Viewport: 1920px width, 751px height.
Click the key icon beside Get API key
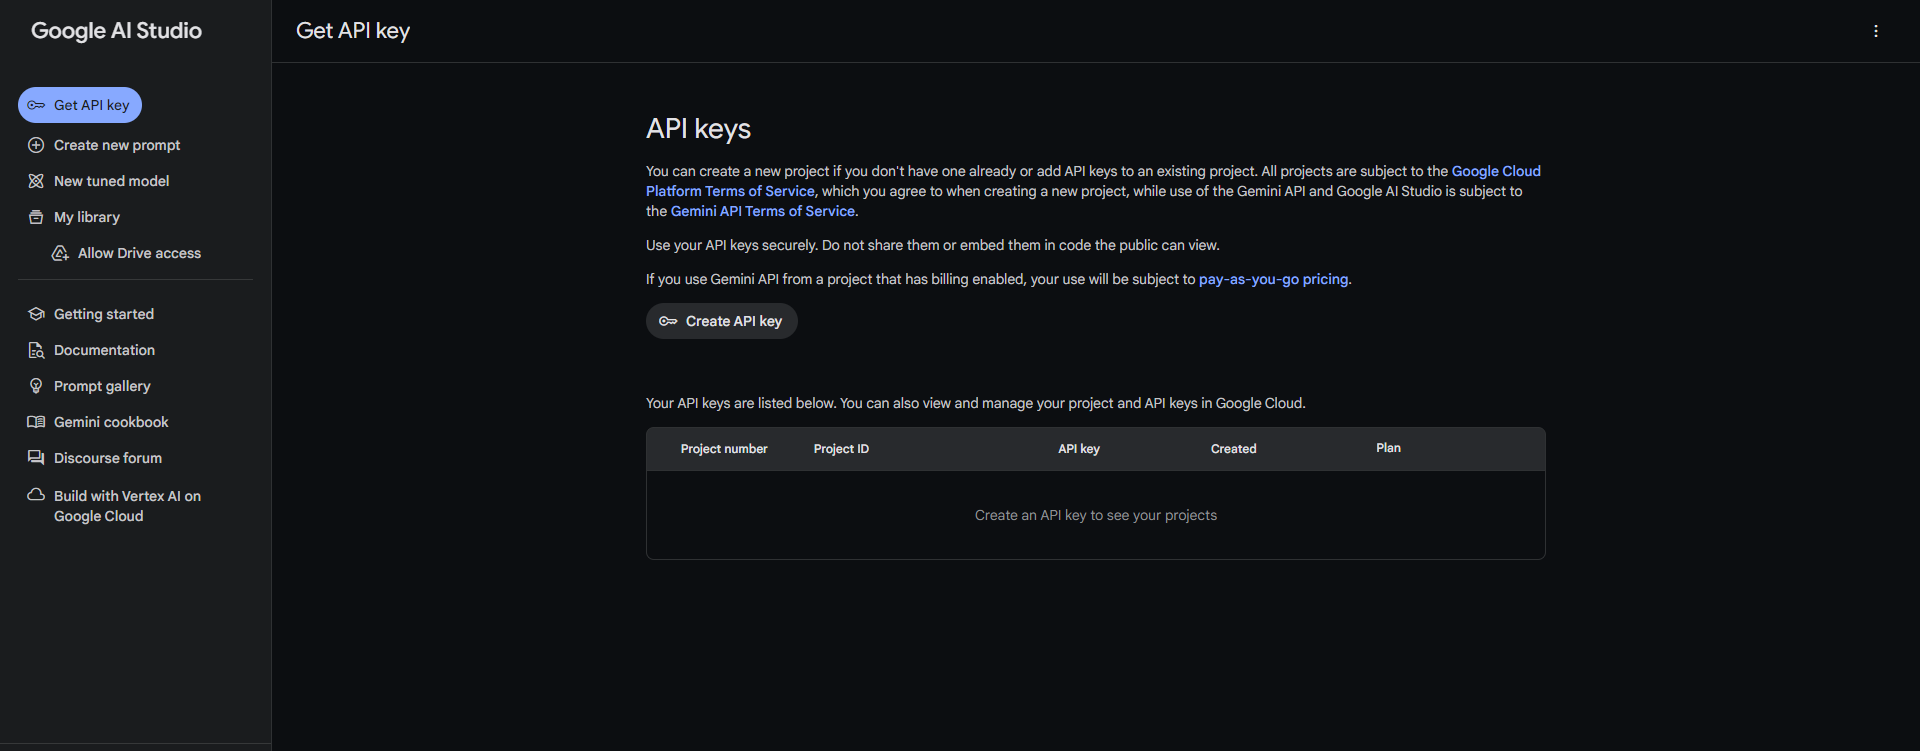click(36, 105)
